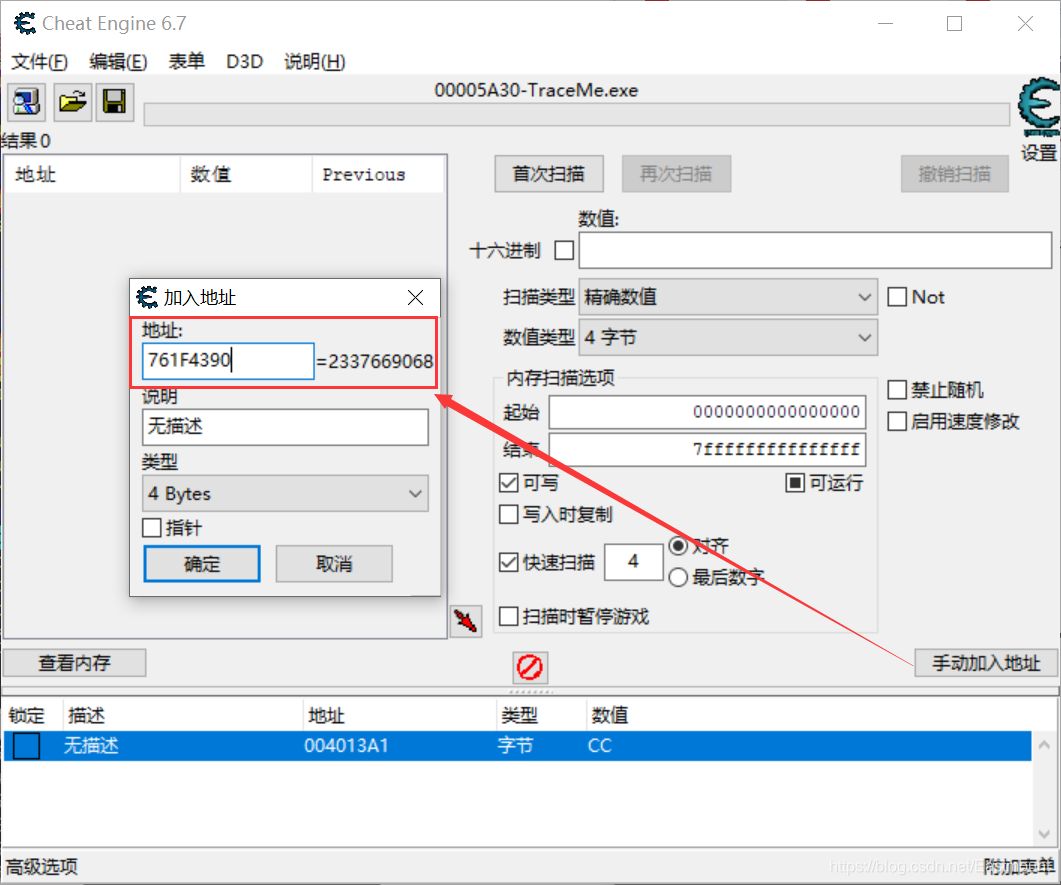Toggle the 十六进制 checkbox

(564, 250)
